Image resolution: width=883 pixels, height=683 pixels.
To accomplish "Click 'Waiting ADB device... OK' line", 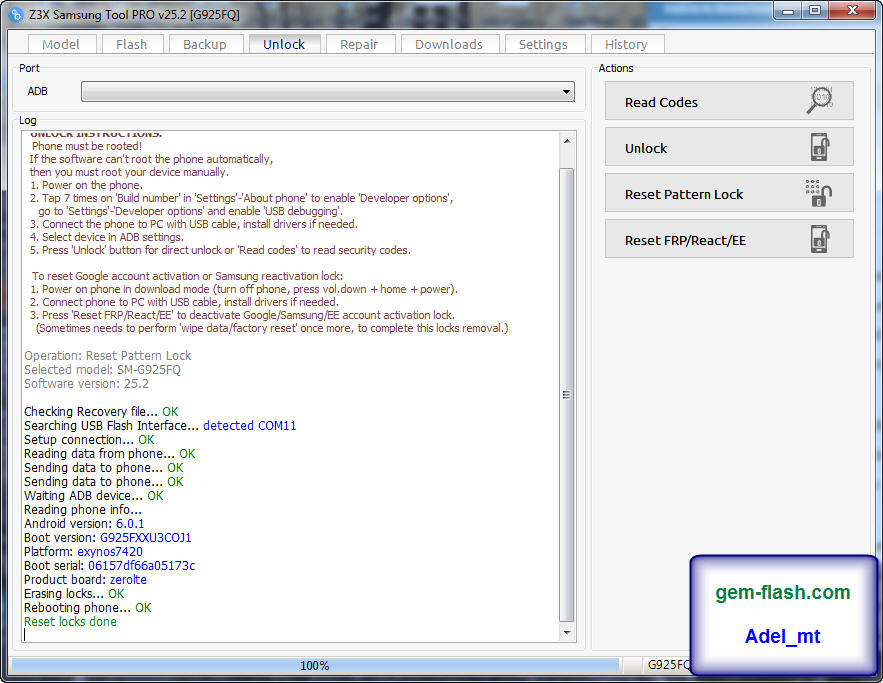I will pos(93,496).
